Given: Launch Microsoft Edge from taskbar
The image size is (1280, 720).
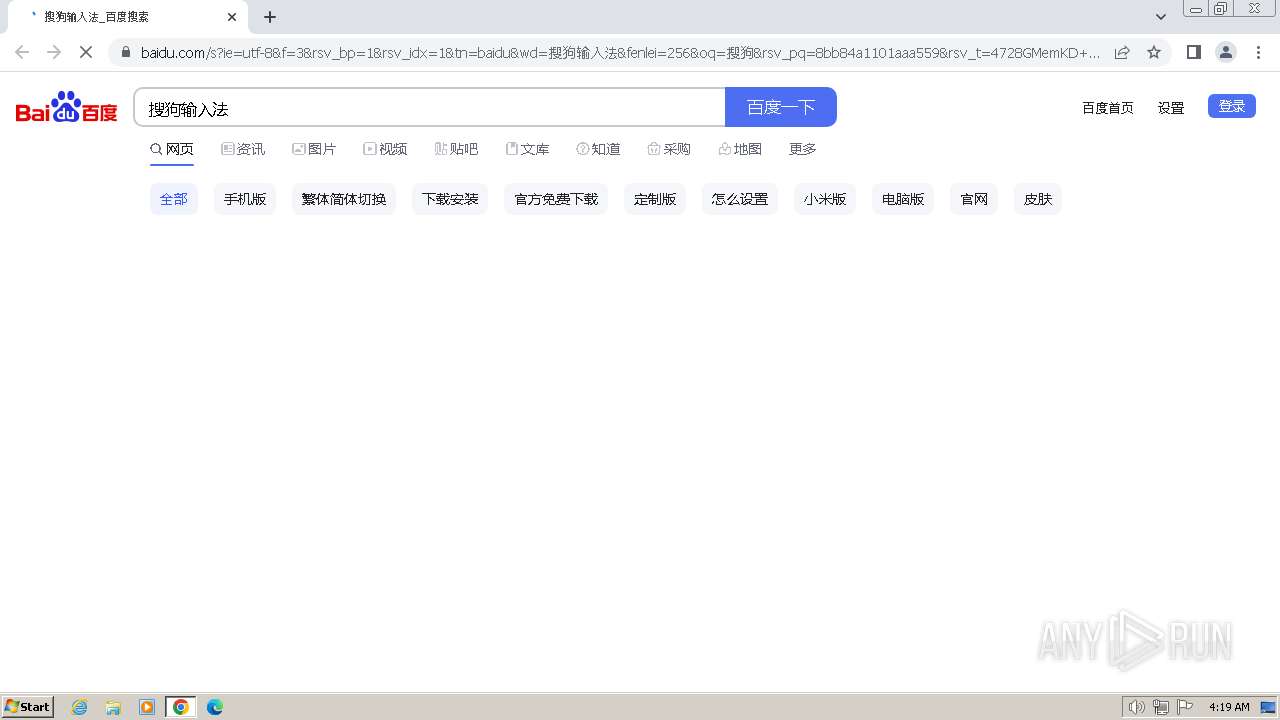Looking at the screenshot, I should [215, 707].
